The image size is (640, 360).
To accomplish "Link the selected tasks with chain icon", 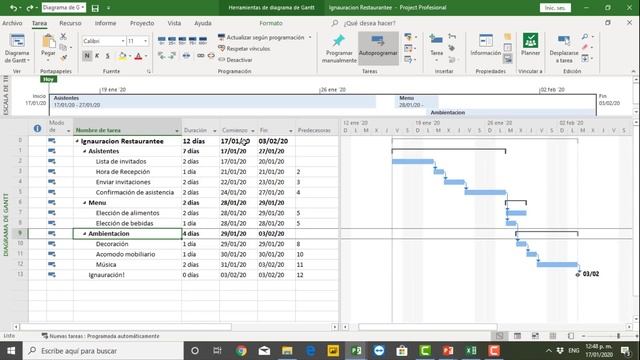I will (x=201, y=56).
